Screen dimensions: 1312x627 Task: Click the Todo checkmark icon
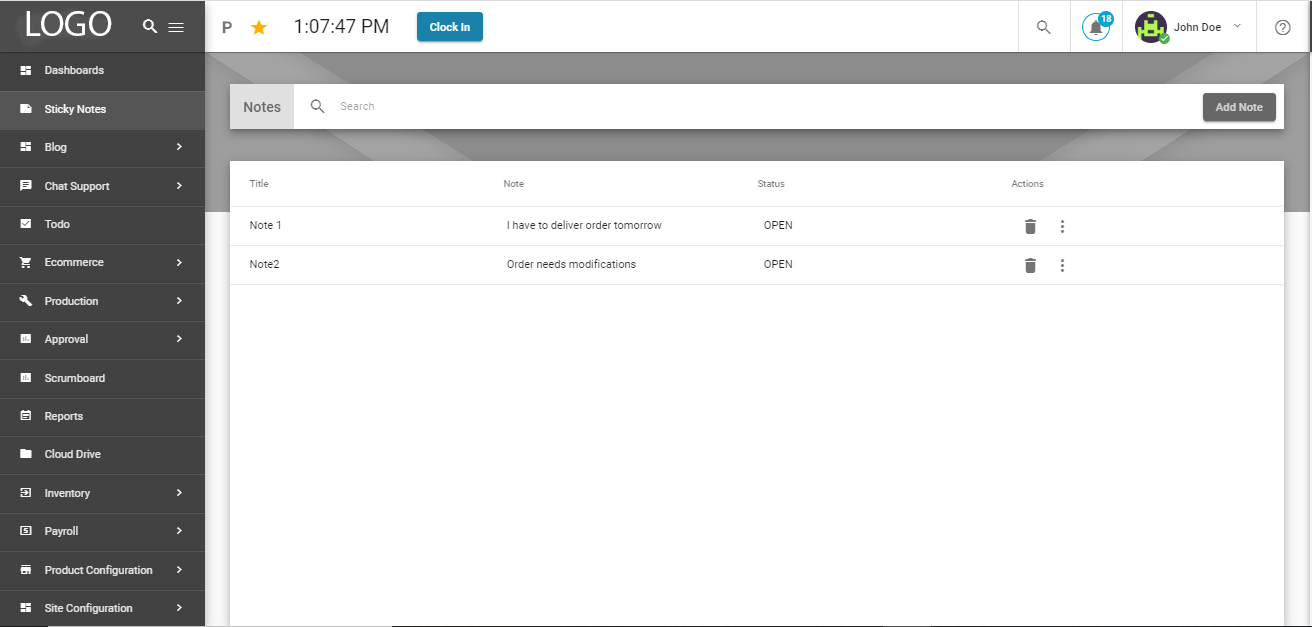(26, 224)
